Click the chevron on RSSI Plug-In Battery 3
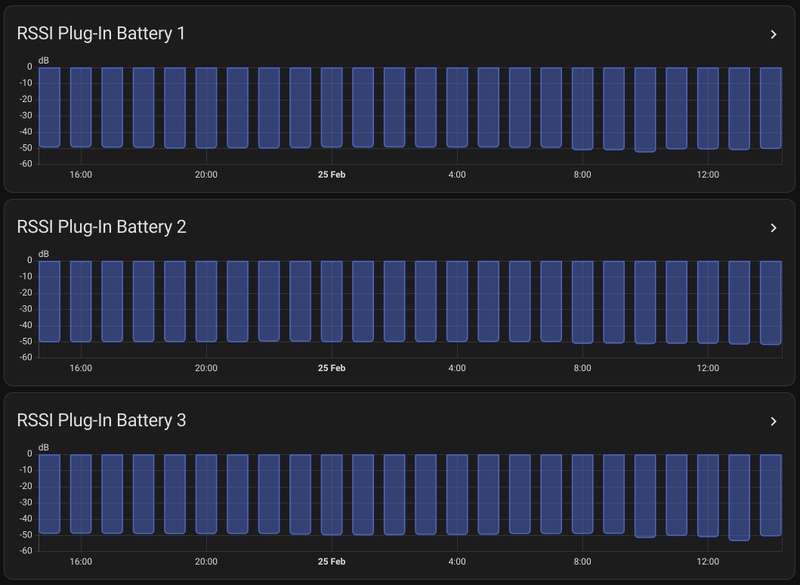The width and height of the screenshot is (800, 585). [x=773, y=421]
